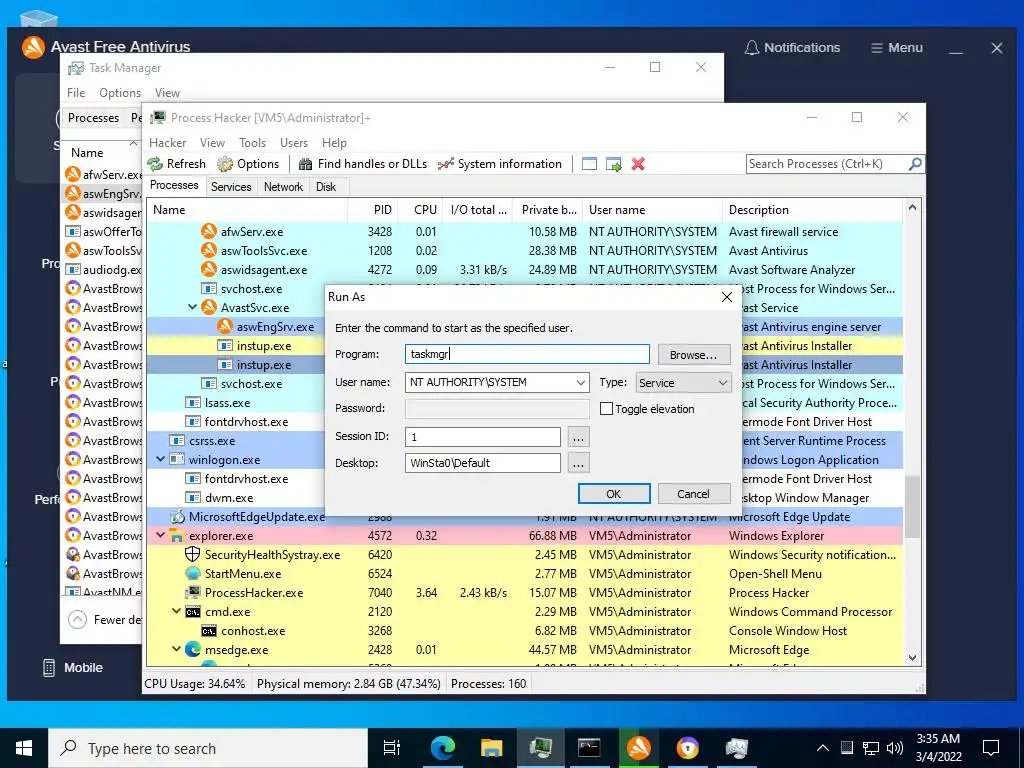Click Command Prompt icon on taskbar

click(x=589, y=748)
